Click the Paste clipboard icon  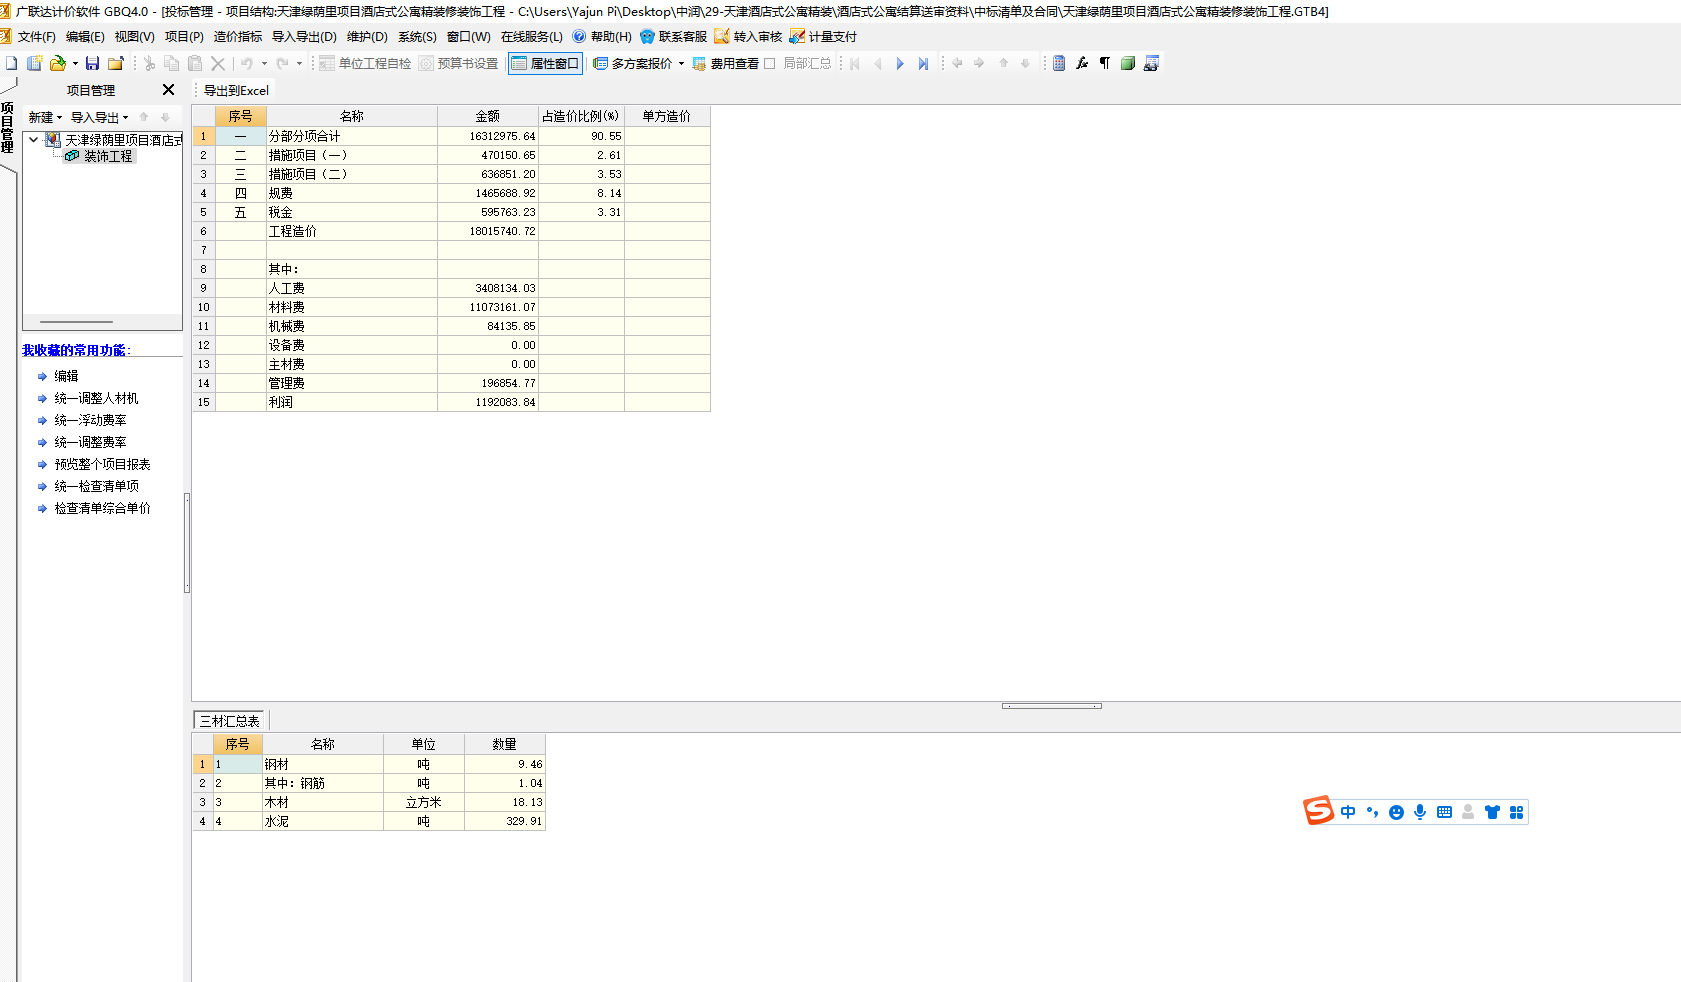coord(195,63)
